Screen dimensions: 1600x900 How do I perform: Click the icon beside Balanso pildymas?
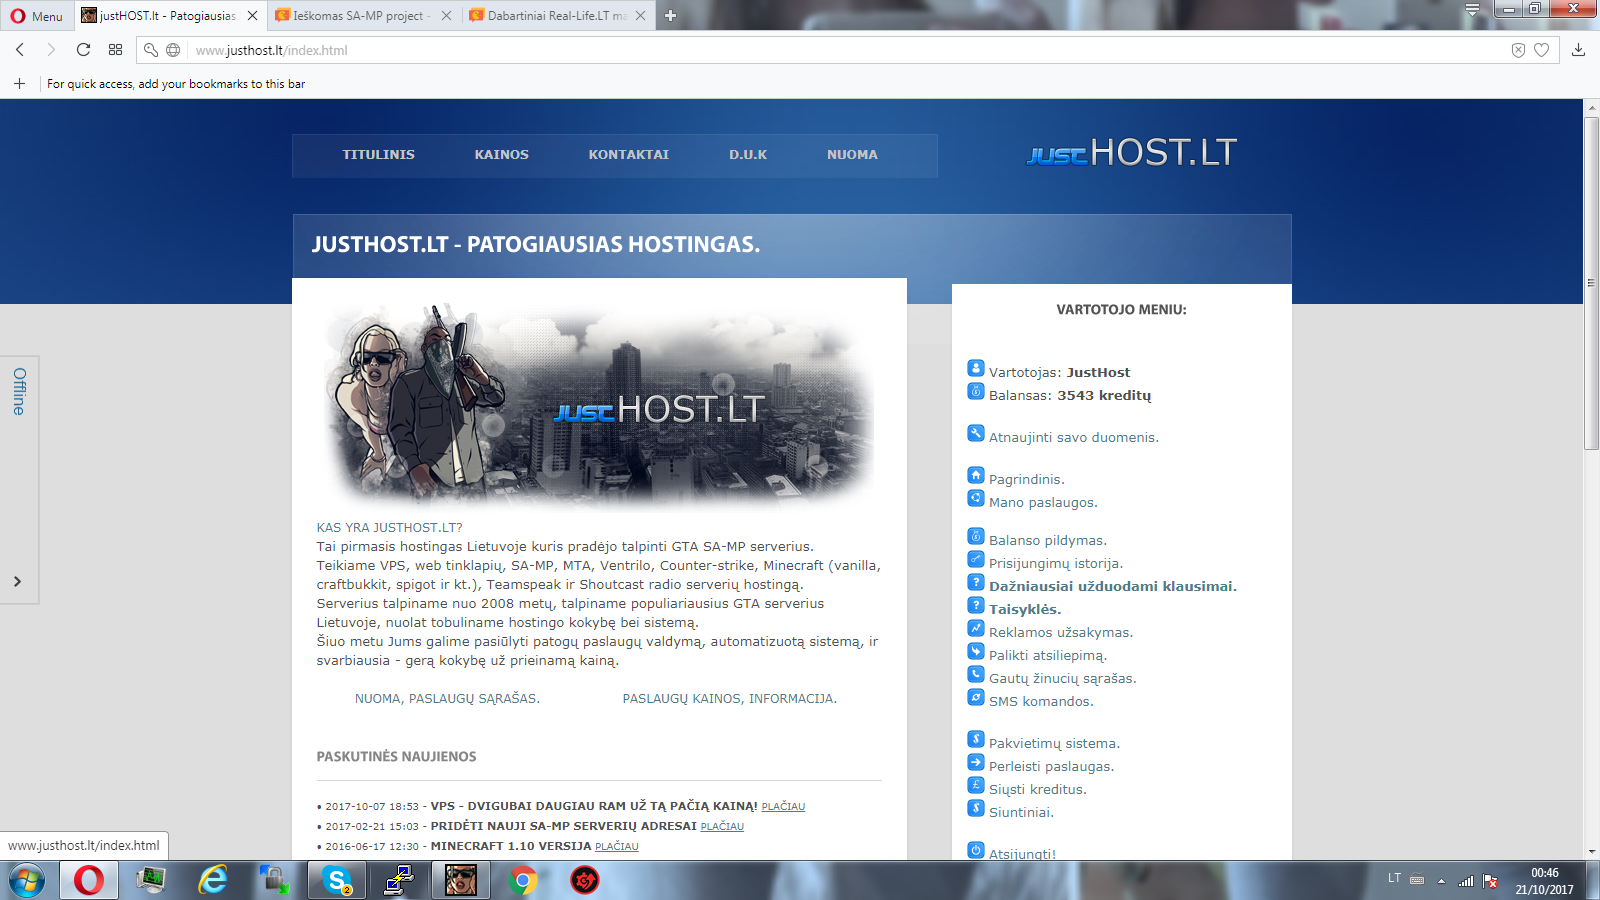[x=976, y=536]
